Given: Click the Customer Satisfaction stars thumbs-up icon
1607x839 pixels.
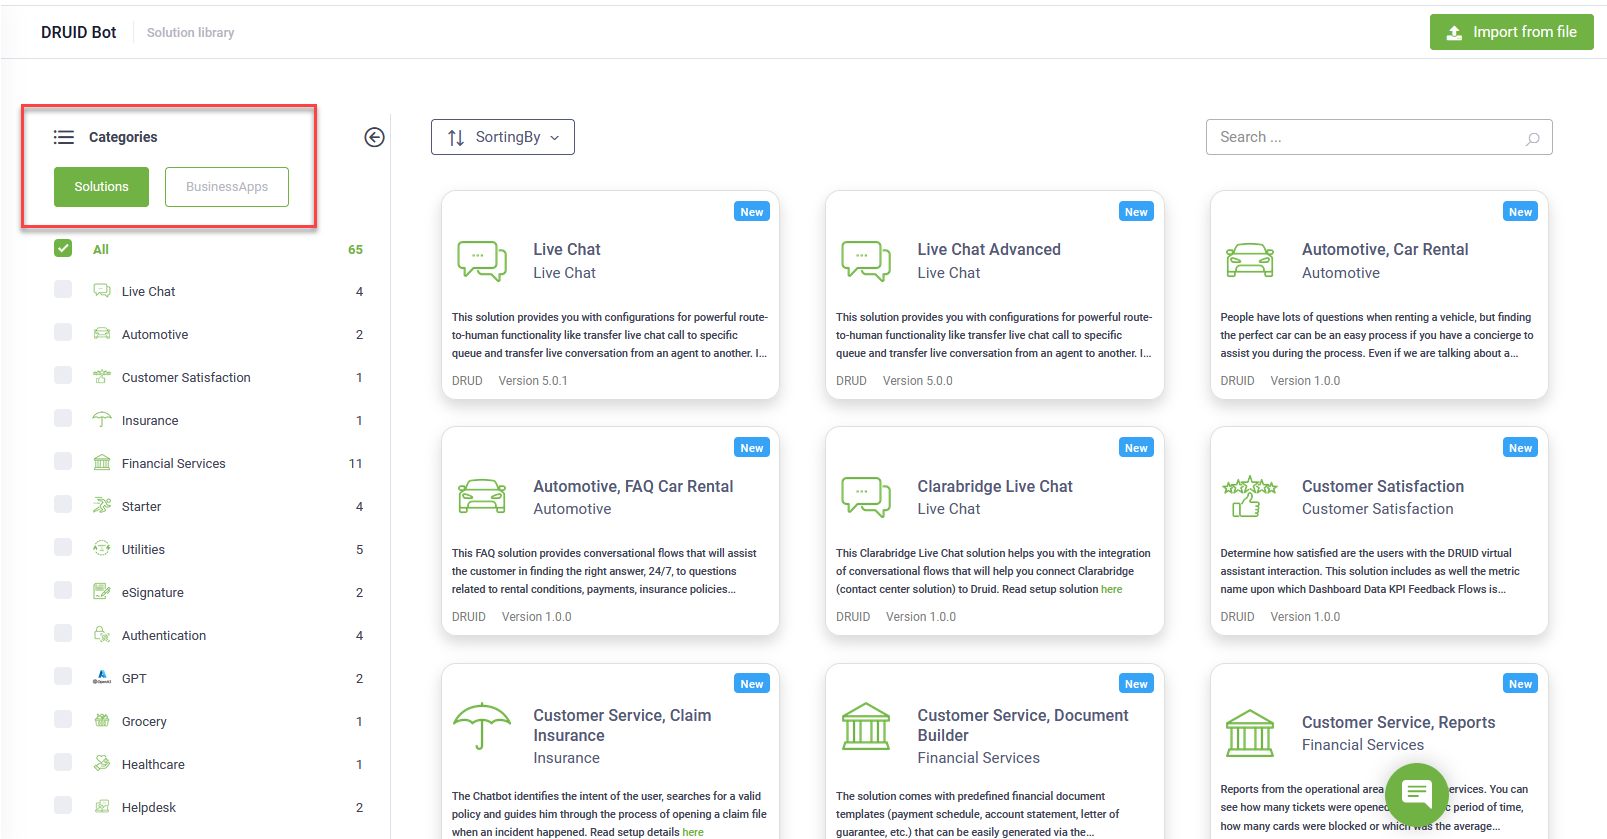Looking at the screenshot, I should click(x=1249, y=496).
